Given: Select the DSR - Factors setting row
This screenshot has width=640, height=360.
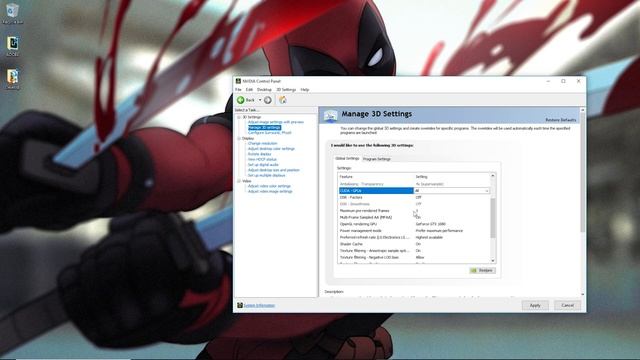Looking at the screenshot, I should click(x=414, y=198).
